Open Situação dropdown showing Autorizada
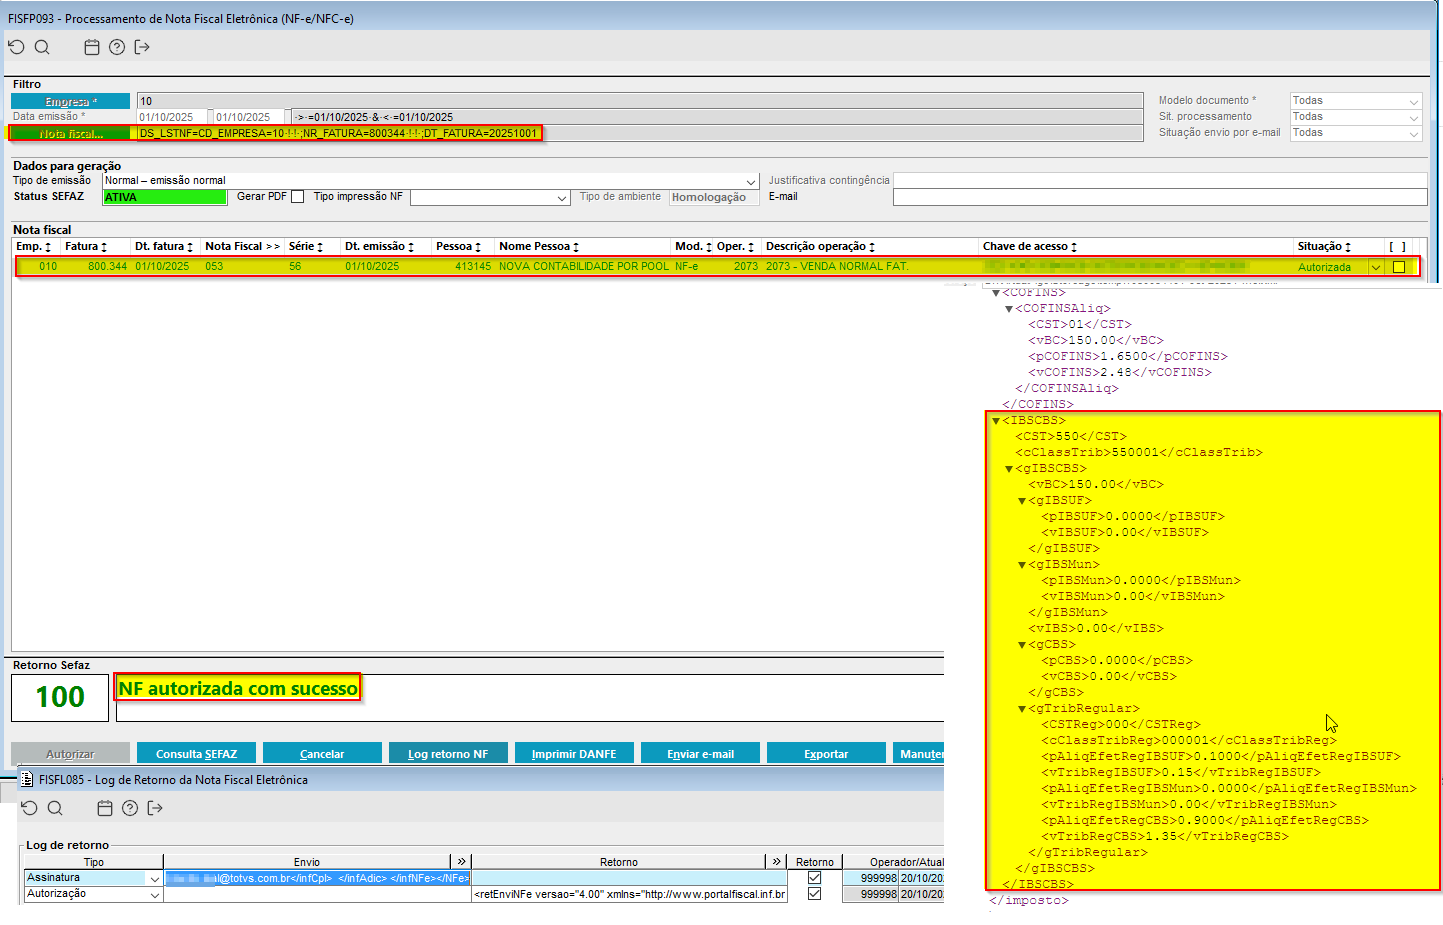Image resolution: width=1443 pixels, height=925 pixels. [x=1376, y=267]
